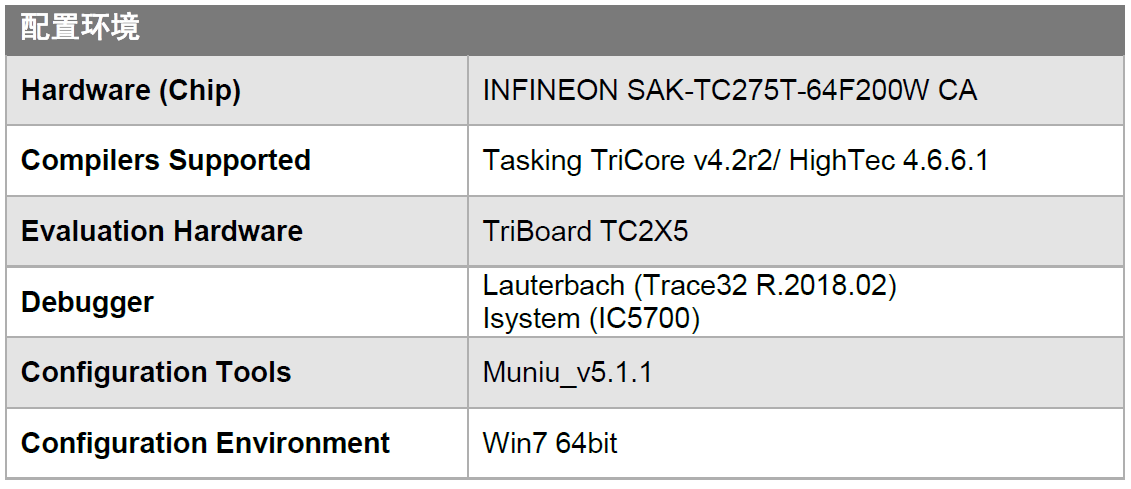Screen dimensions: 1131x489
Task: Select the Configuration Environment label
Action: click(x=206, y=443)
